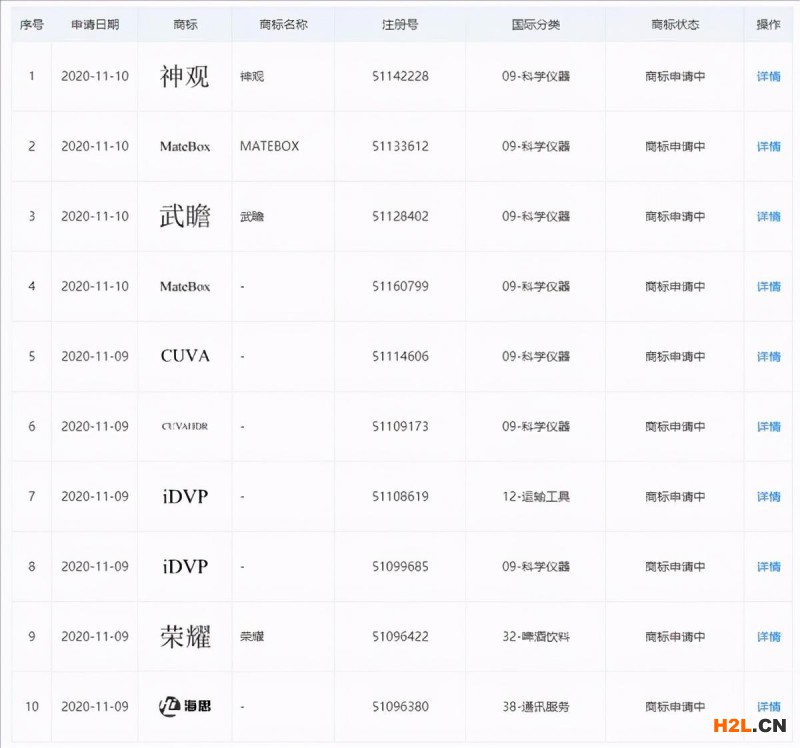Click the 注册号 column header
The image size is (800, 748).
pyautogui.click(x=400, y=24)
